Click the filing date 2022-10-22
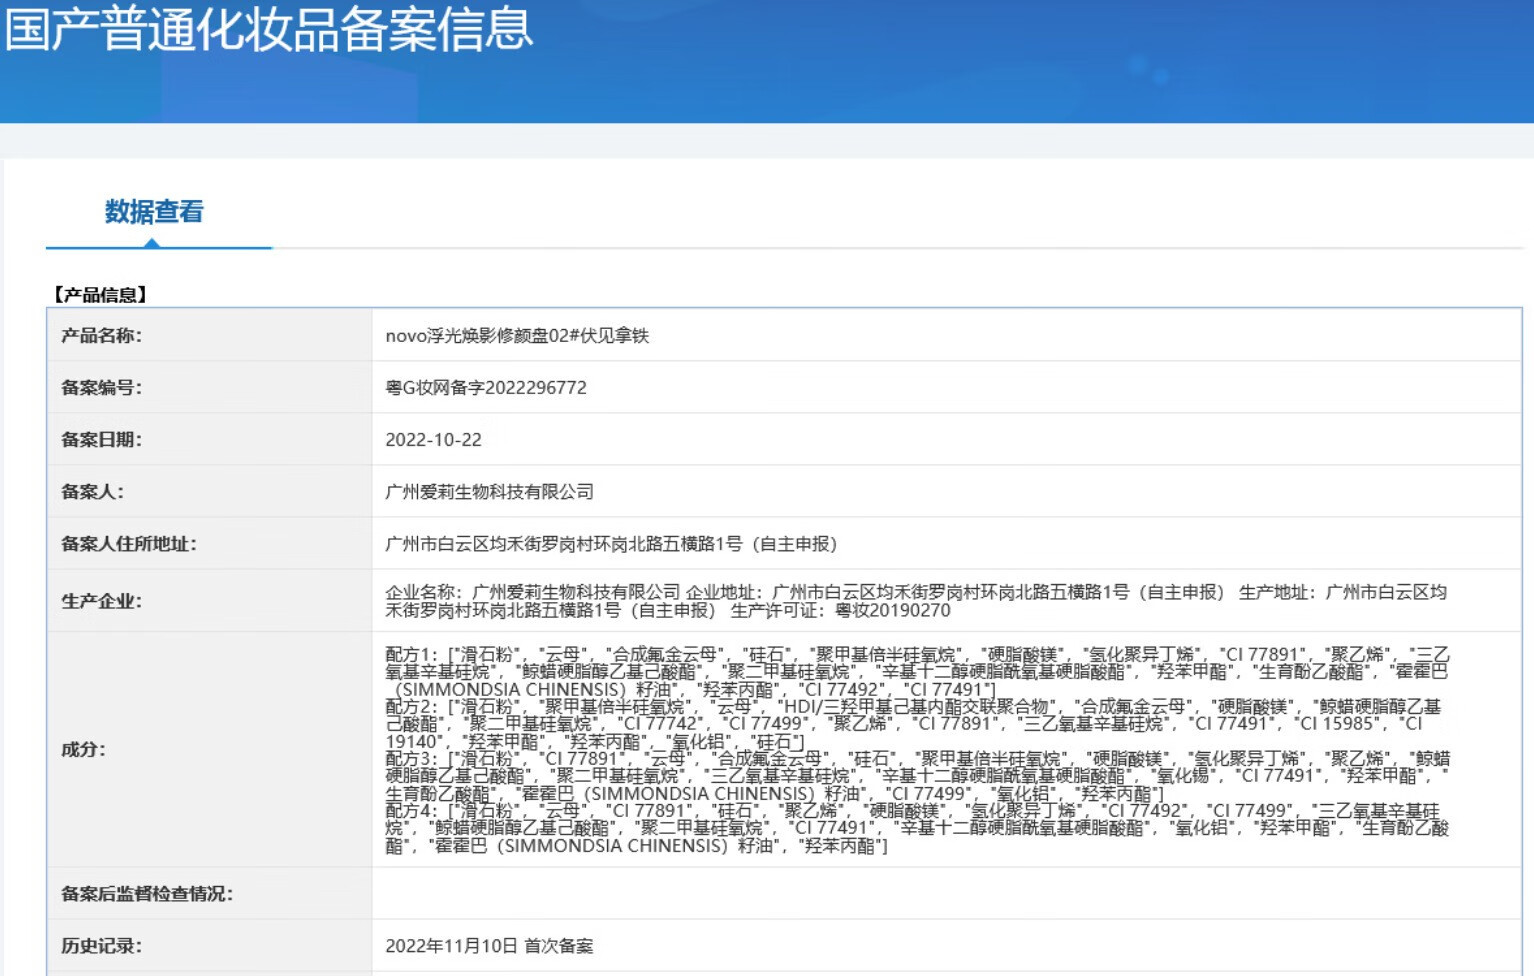Viewport: 1534px width, 976px height. click(x=433, y=440)
